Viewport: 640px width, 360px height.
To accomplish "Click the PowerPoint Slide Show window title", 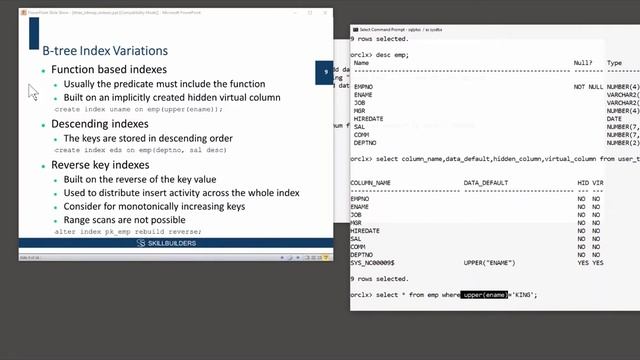I will [114, 13].
